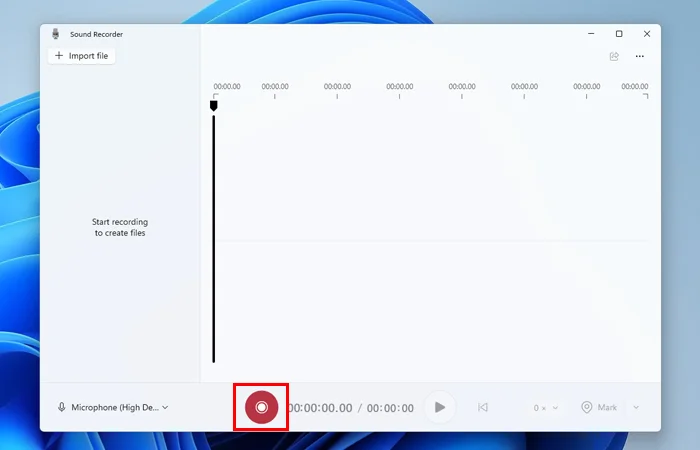700x450 pixels.
Task: Click the playhead marker on the timeline
Action: click(x=213, y=105)
